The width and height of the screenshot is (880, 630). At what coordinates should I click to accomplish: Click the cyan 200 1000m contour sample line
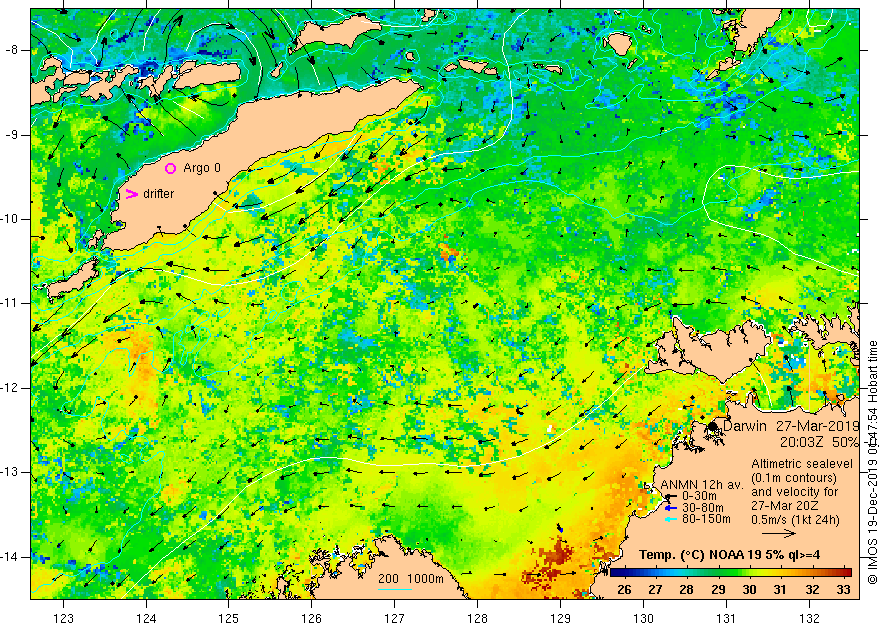click(395, 589)
